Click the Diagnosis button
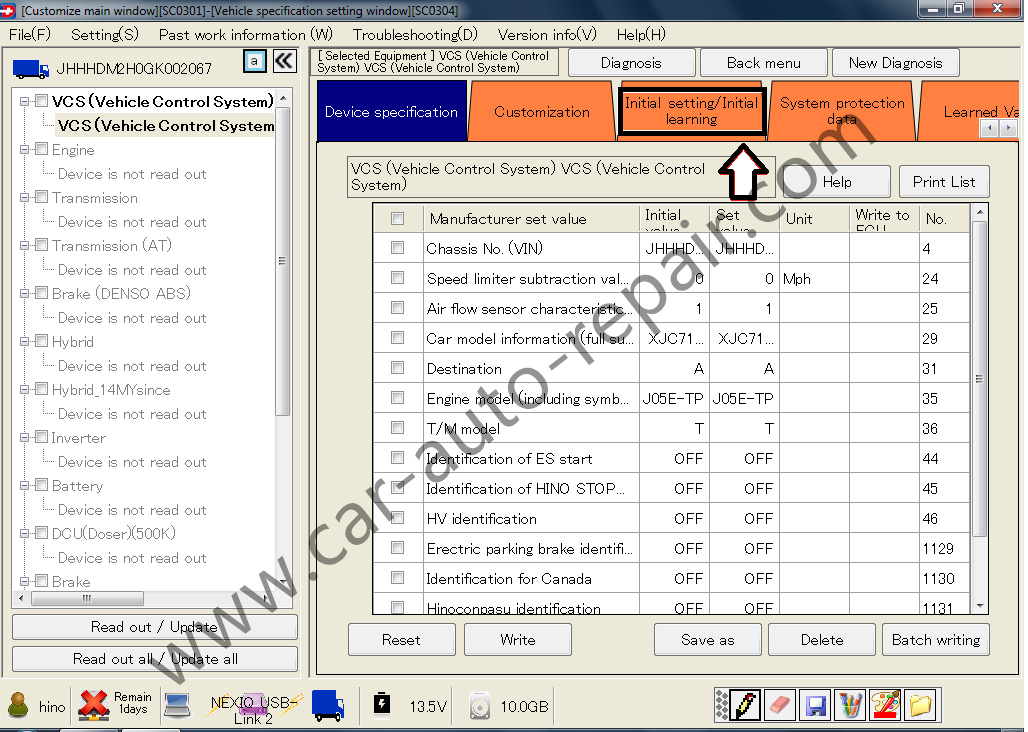Screen dimensions: 1028x732 click(x=631, y=63)
